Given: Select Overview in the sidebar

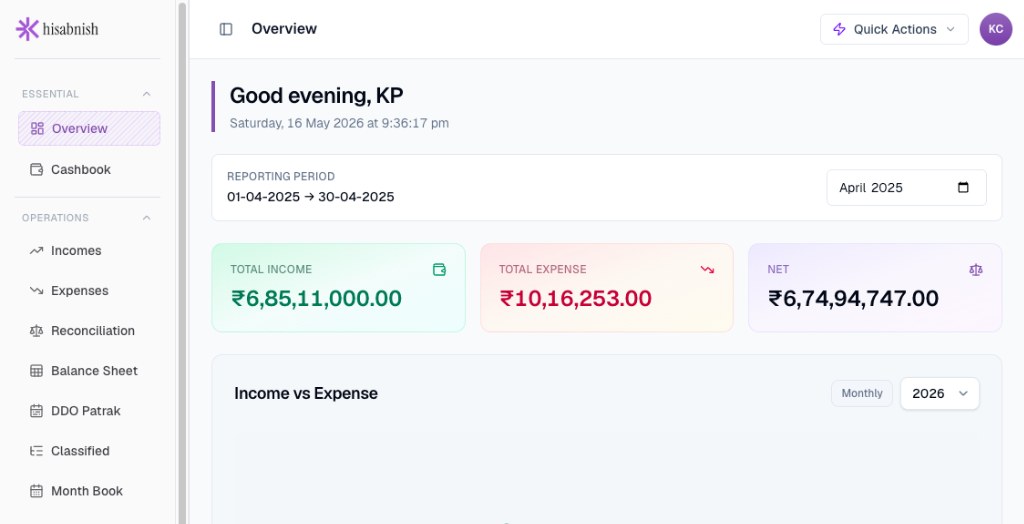Looking at the screenshot, I should (x=89, y=128).
